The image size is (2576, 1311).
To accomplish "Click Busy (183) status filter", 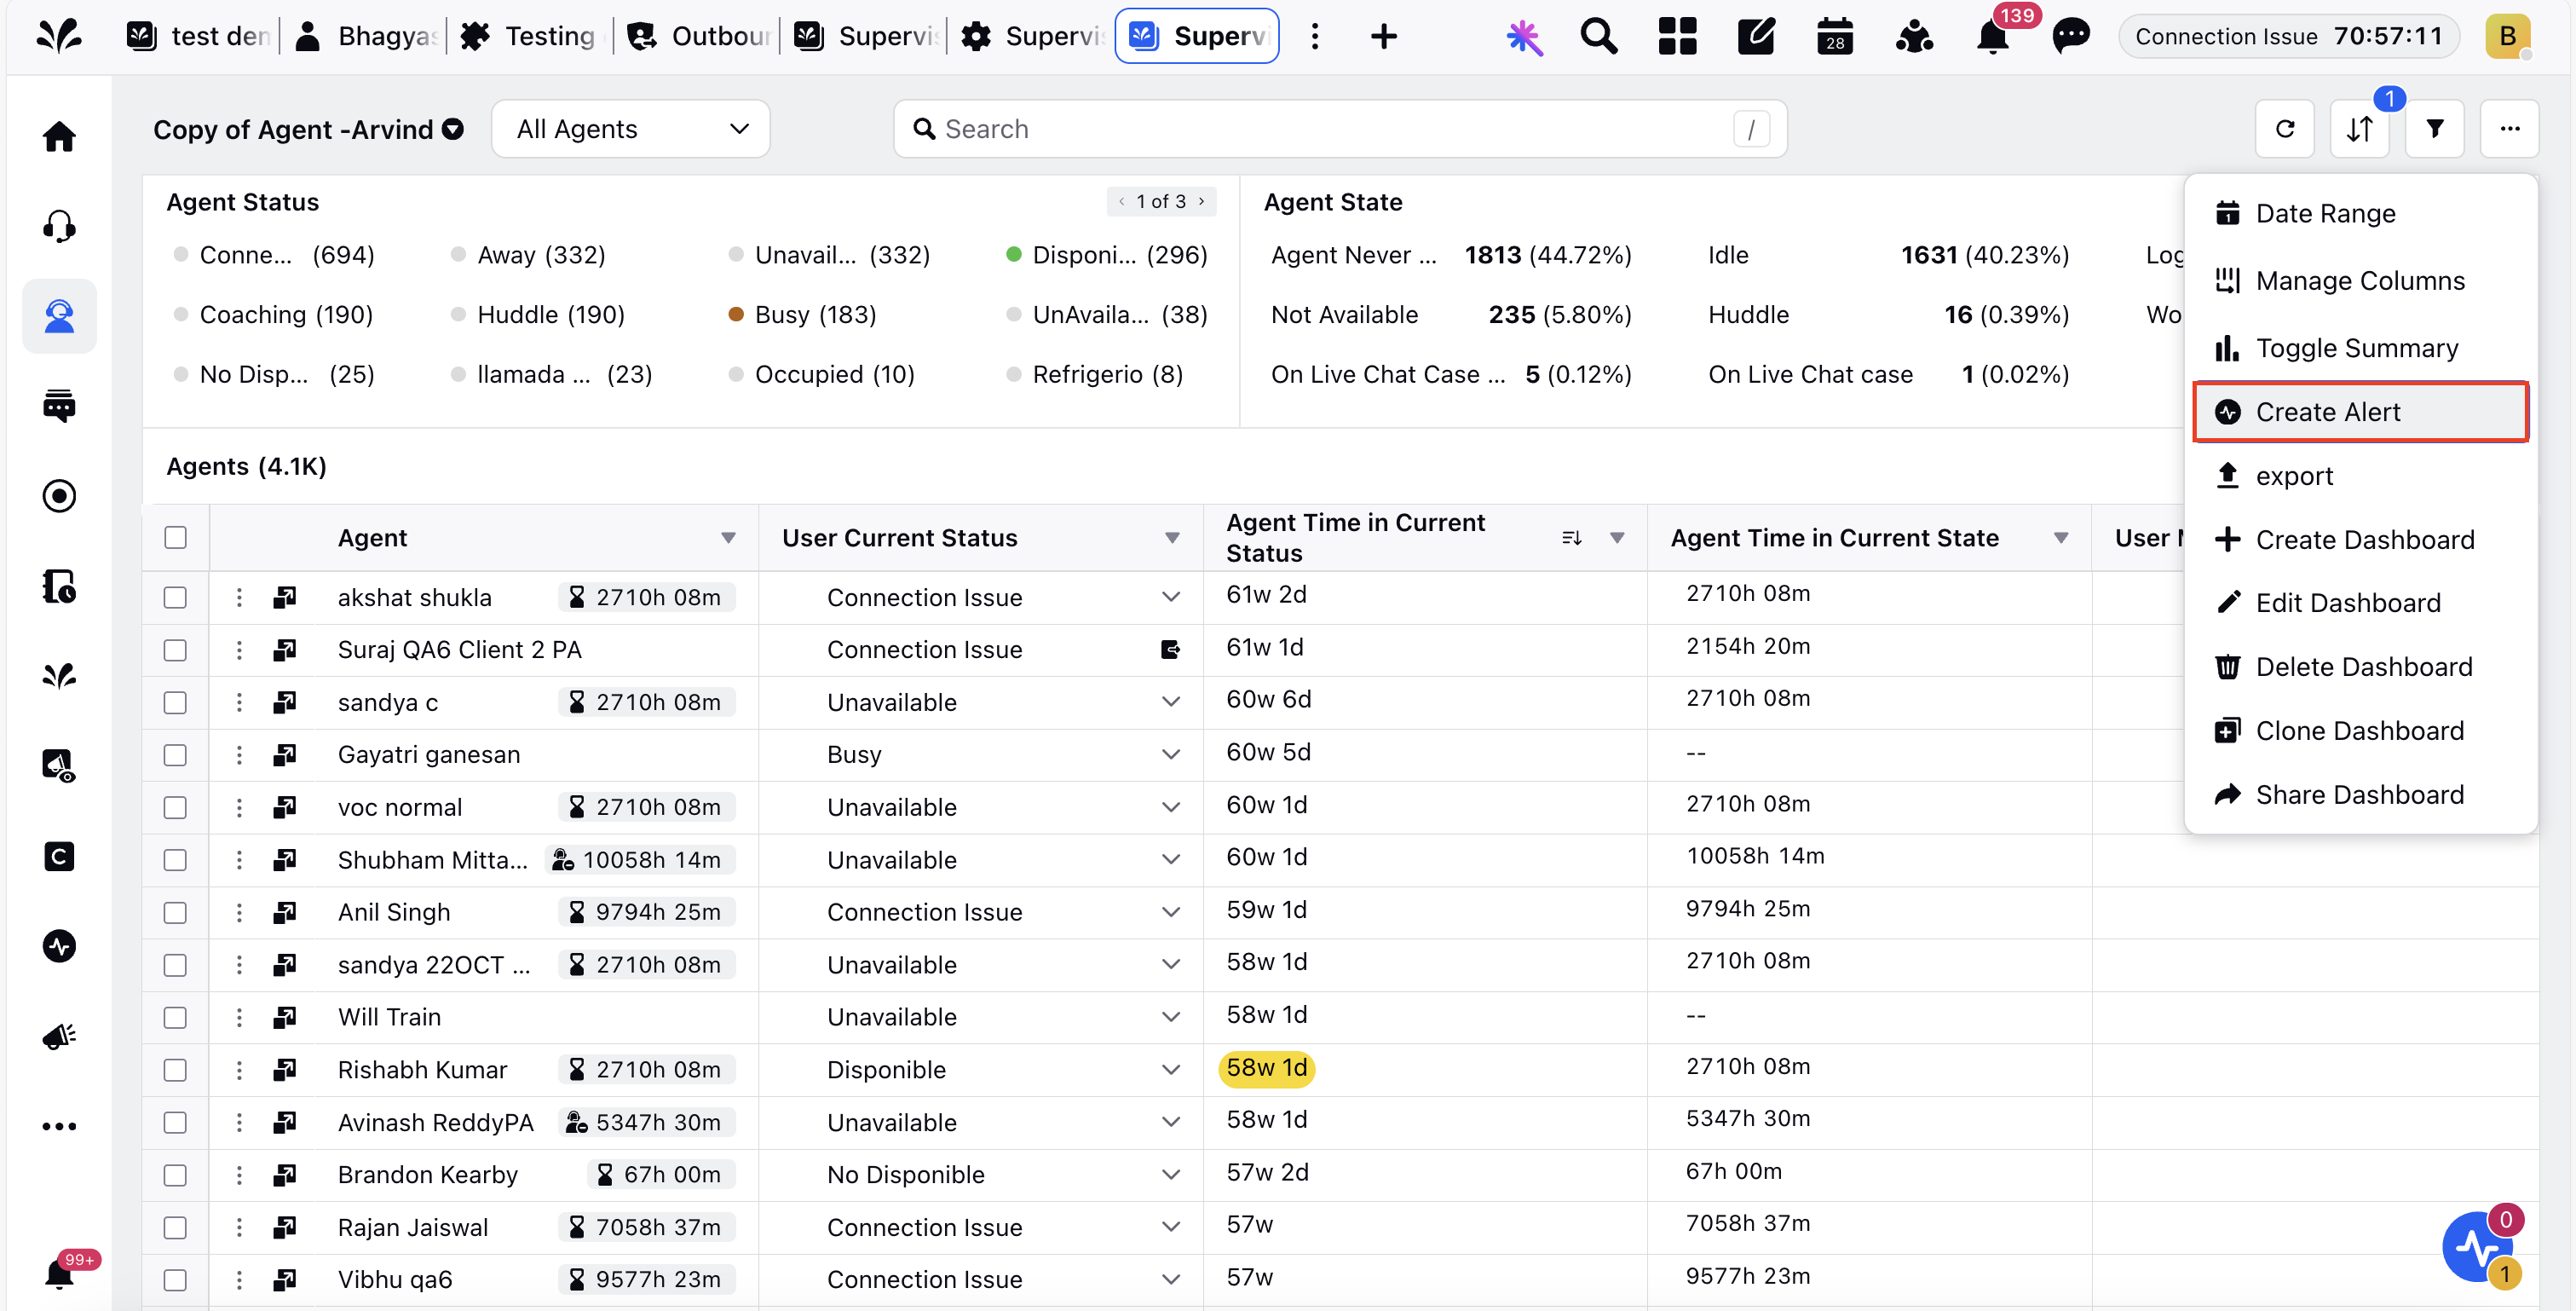I will [x=802, y=315].
